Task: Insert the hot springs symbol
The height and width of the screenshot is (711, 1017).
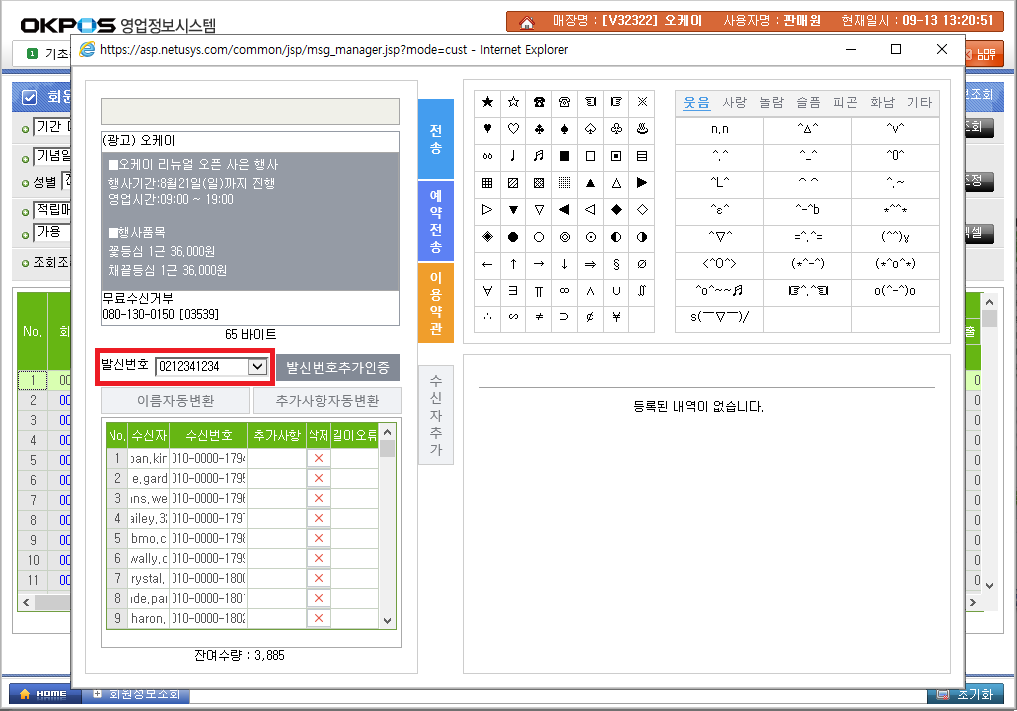Action: pos(642,128)
